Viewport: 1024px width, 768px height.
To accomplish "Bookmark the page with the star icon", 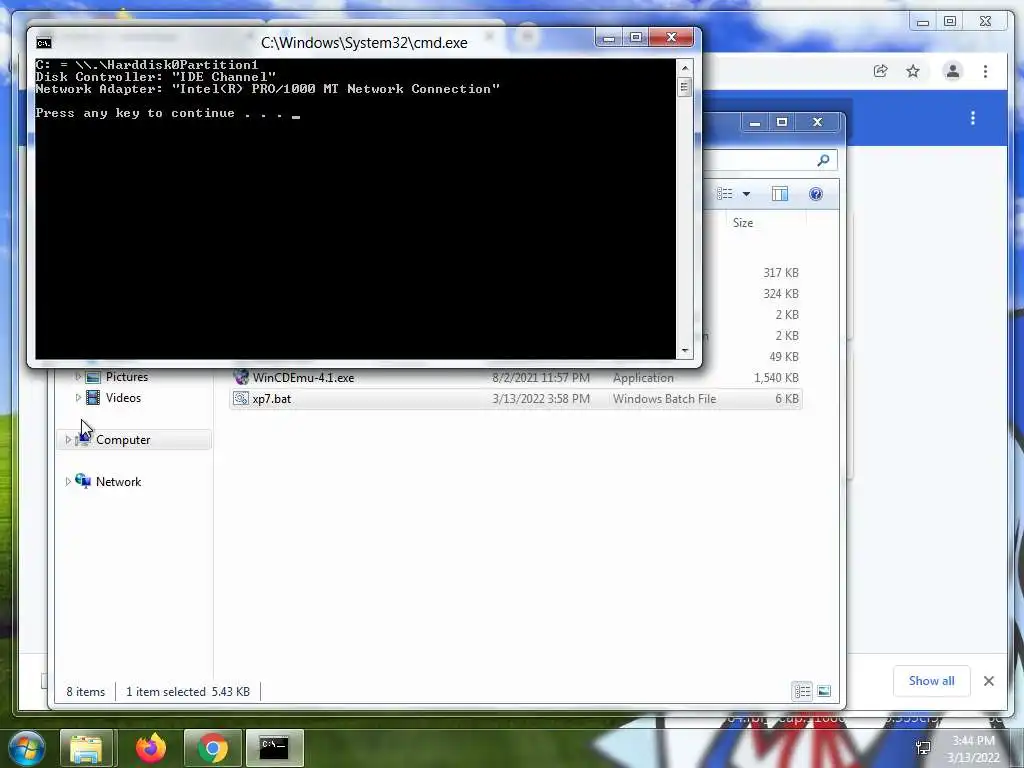I will tap(913, 71).
